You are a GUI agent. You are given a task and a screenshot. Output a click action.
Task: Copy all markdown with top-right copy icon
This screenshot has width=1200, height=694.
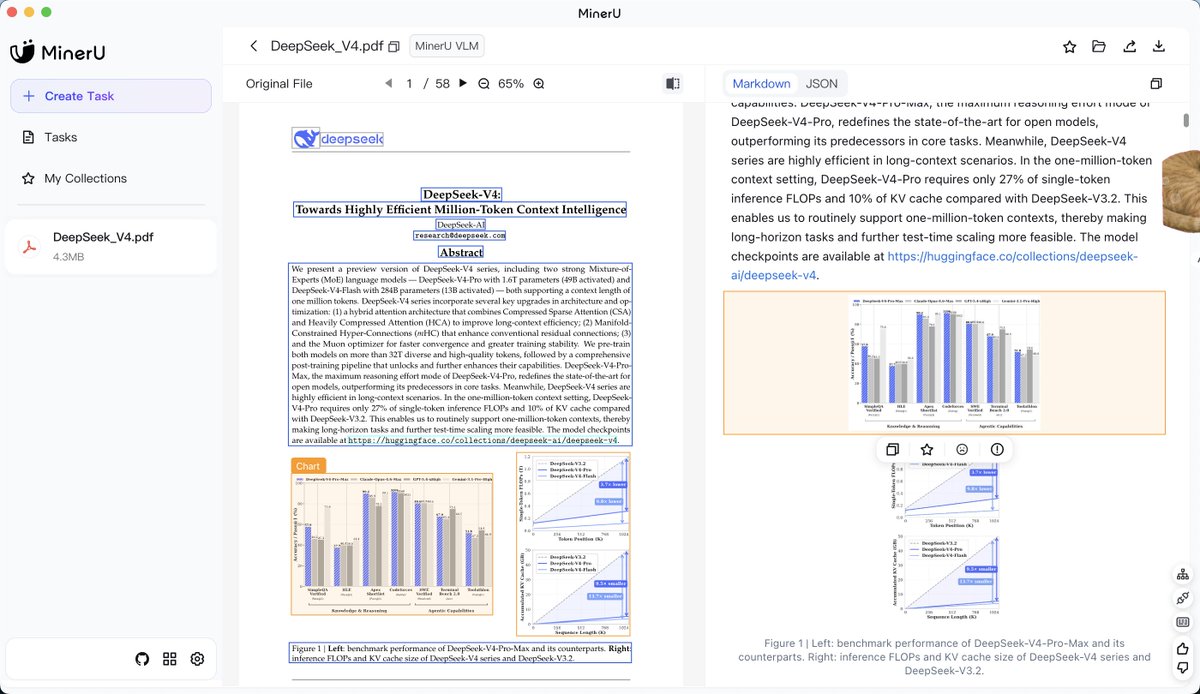[1156, 84]
